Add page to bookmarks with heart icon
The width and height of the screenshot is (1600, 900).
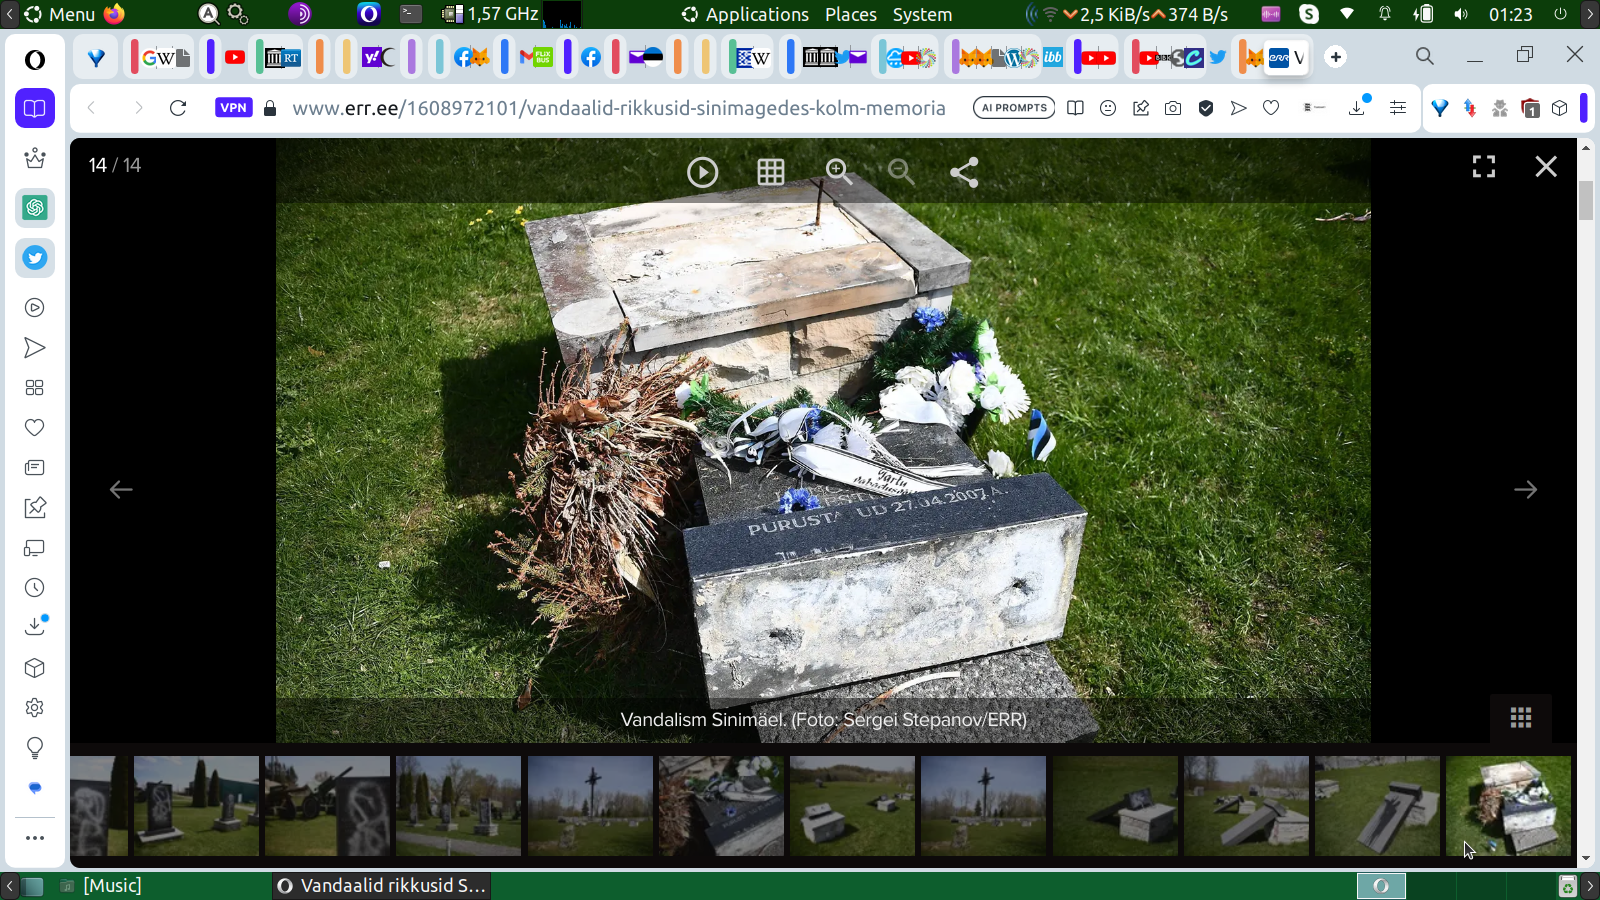pyautogui.click(x=1271, y=108)
